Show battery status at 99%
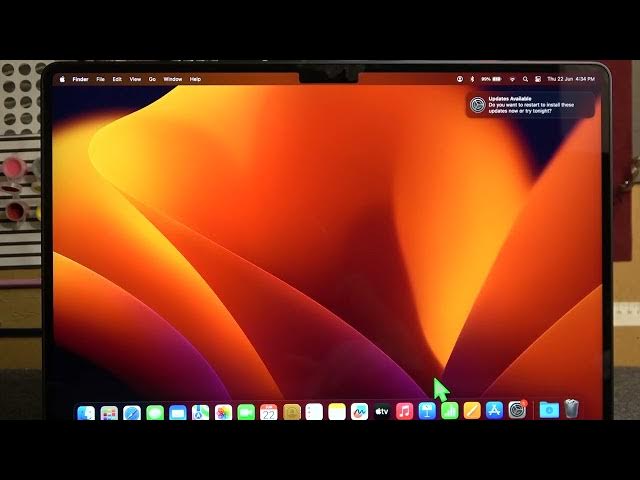The height and width of the screenshot is (480, 640). [x=491, y=79]
